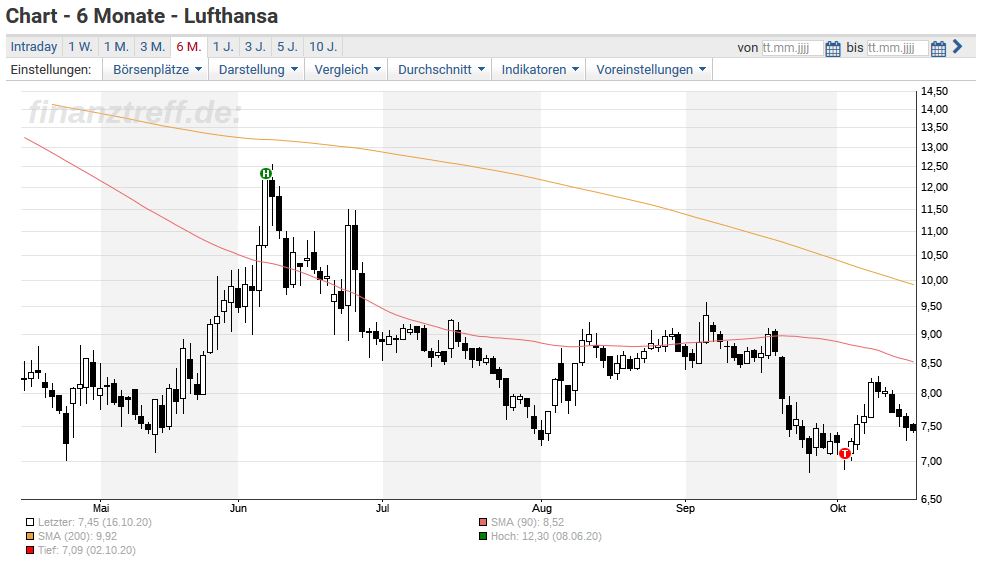Click the green Hoch legend swatch
This screenshot has height=563, width=986.
483,537
